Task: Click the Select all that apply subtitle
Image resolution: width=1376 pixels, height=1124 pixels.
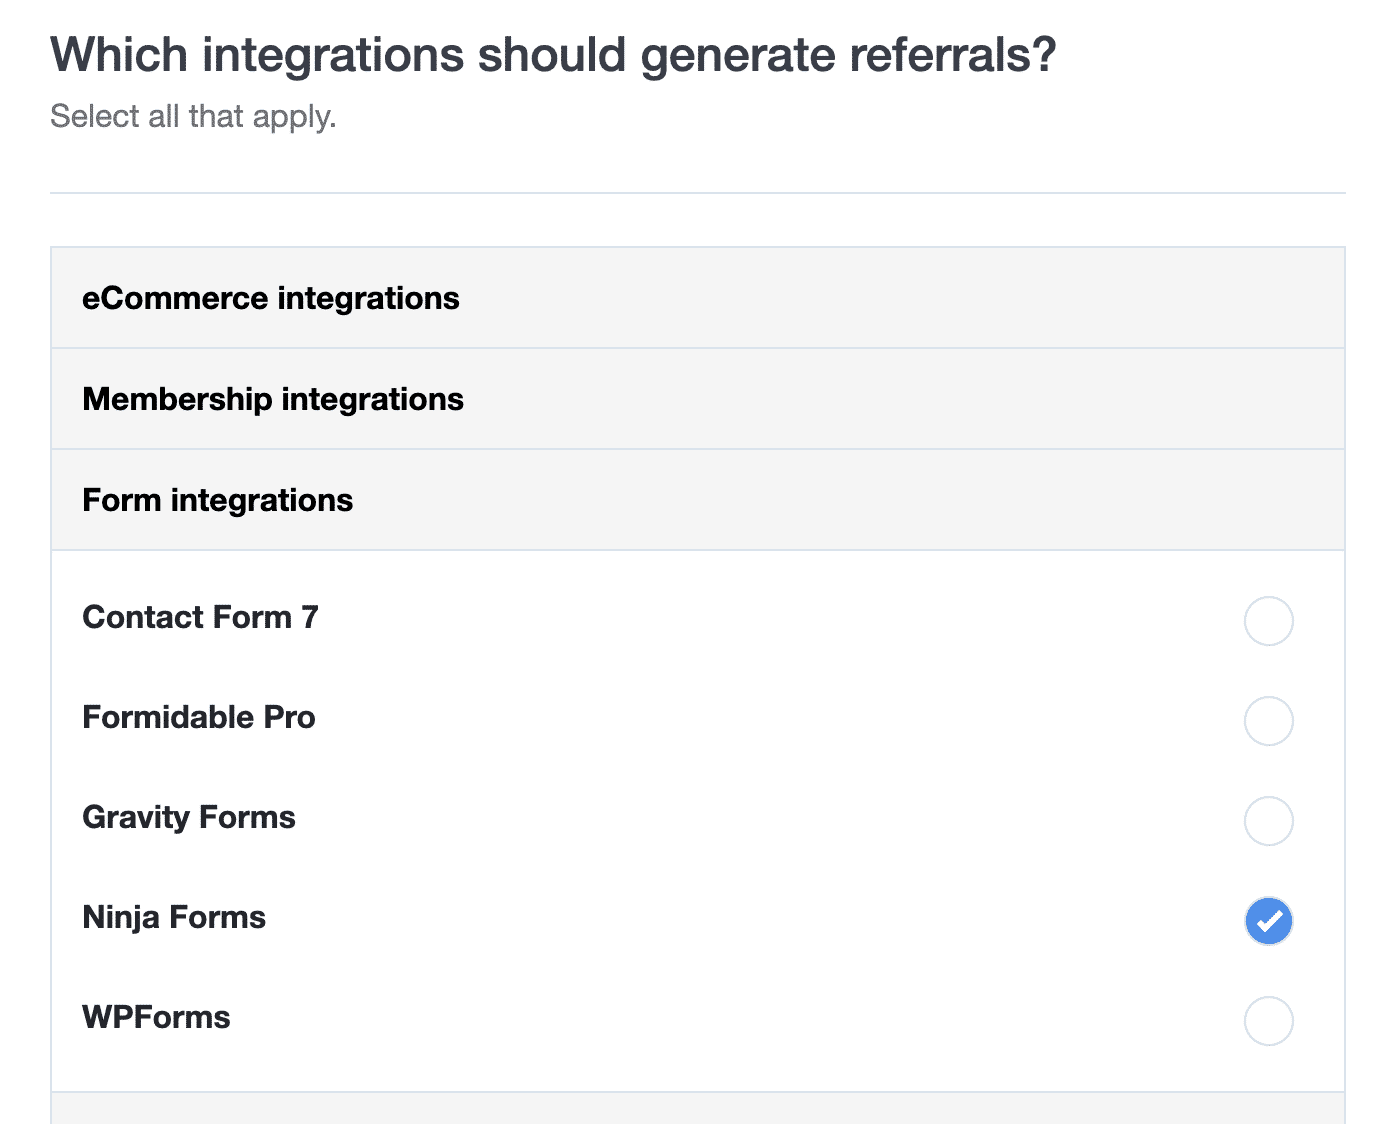Action: click(x=193, y=116)
